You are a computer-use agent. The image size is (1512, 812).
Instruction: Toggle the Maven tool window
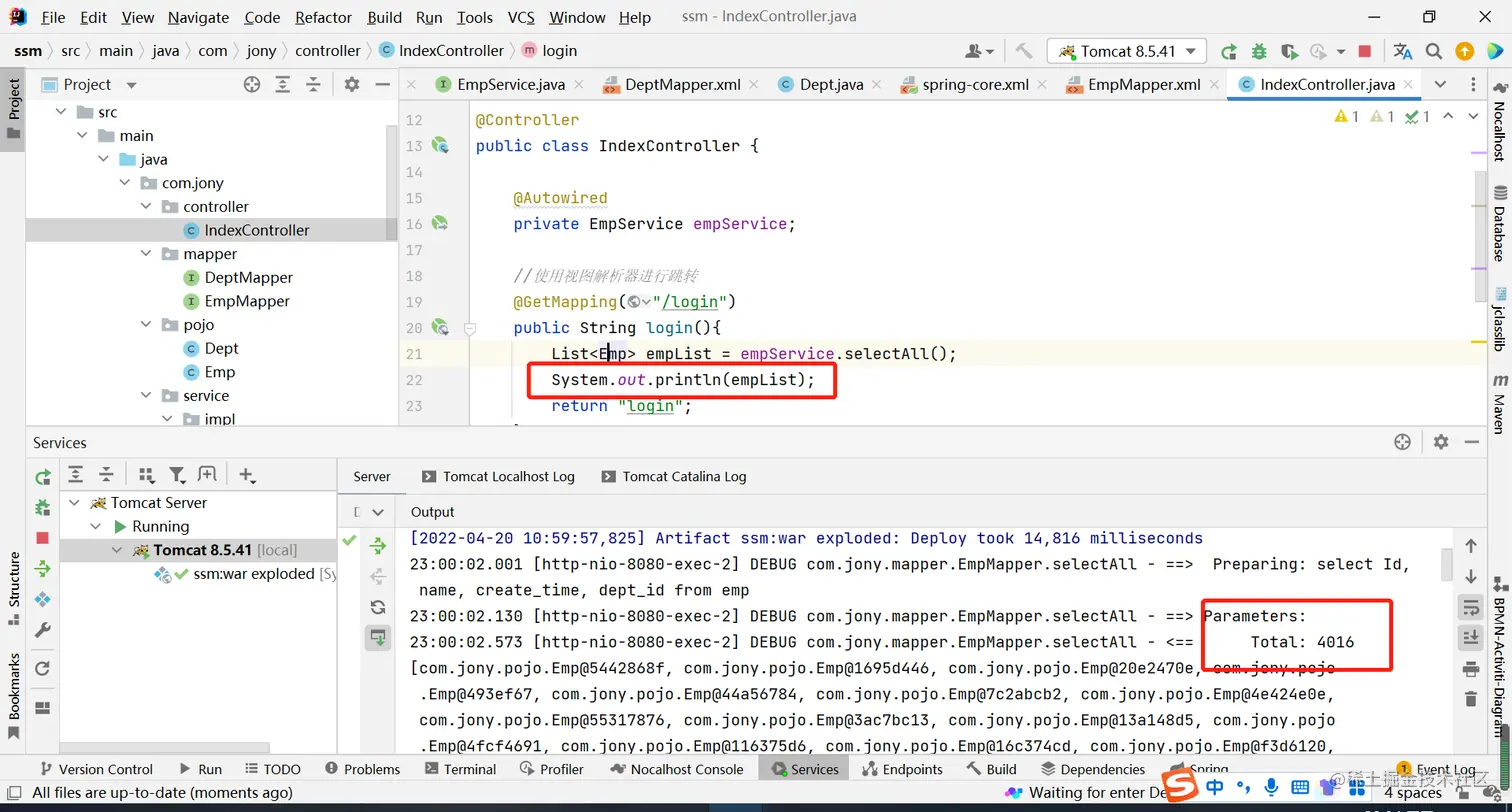(x=1499, y=403)
